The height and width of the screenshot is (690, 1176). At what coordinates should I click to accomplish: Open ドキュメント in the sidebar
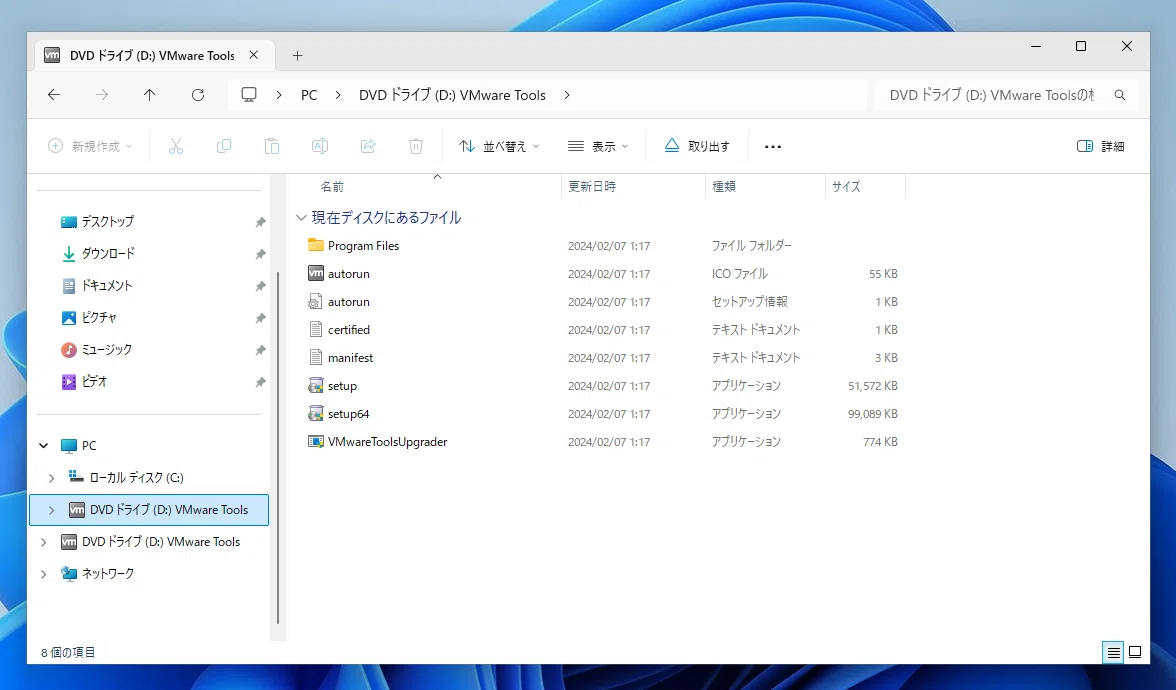[x=106, y=286]
